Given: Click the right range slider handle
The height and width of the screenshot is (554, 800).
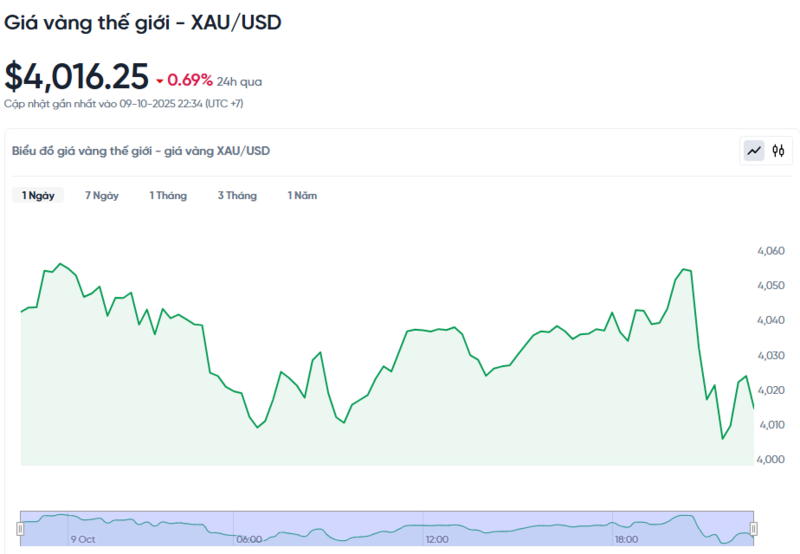Looking at the screenshot, I should (753, 528).
